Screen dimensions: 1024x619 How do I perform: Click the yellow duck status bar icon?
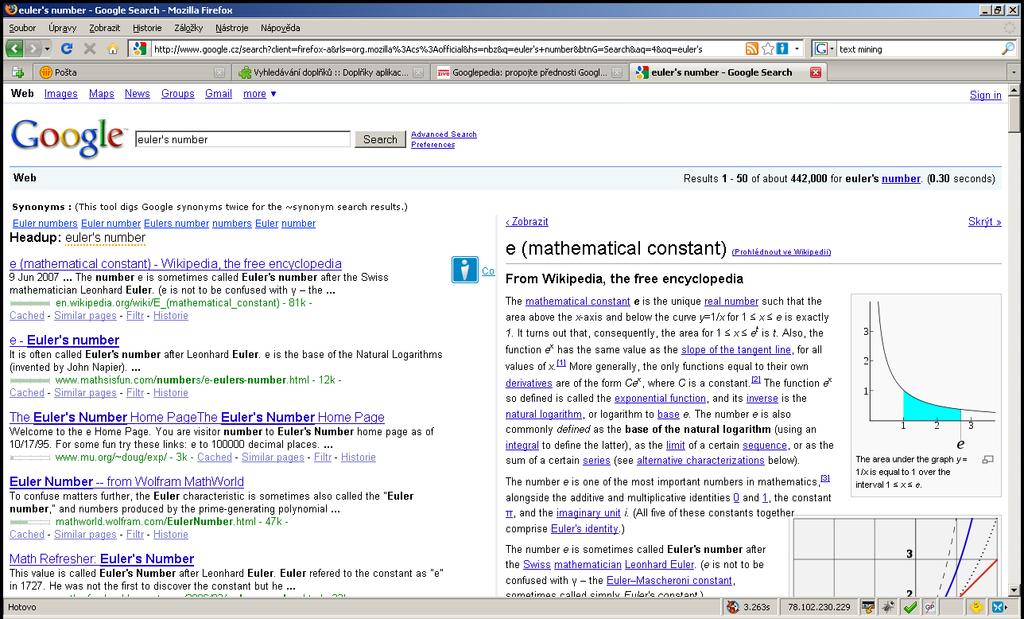pos(976,607)
